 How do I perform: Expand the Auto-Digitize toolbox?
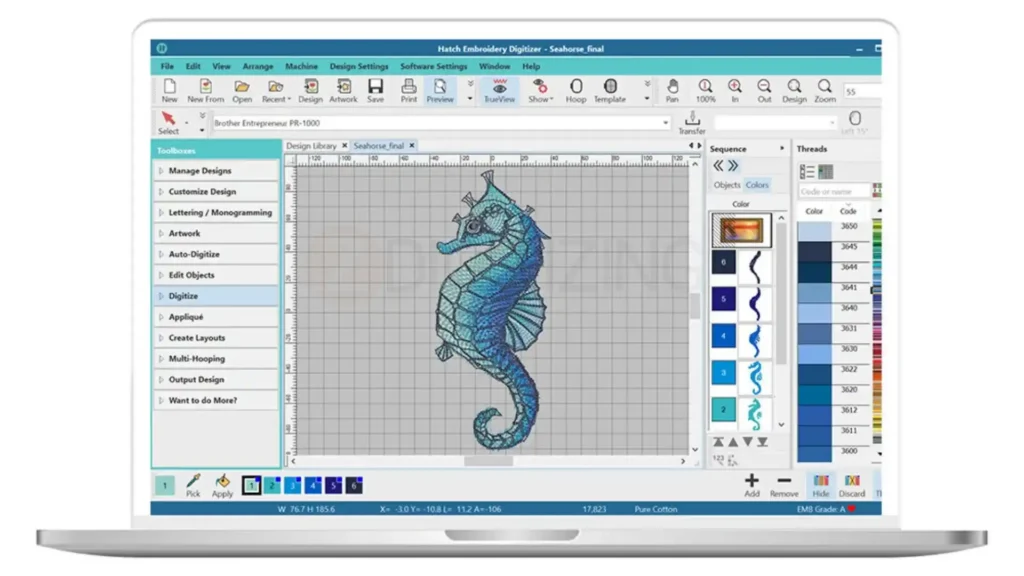tap(216, 254)
